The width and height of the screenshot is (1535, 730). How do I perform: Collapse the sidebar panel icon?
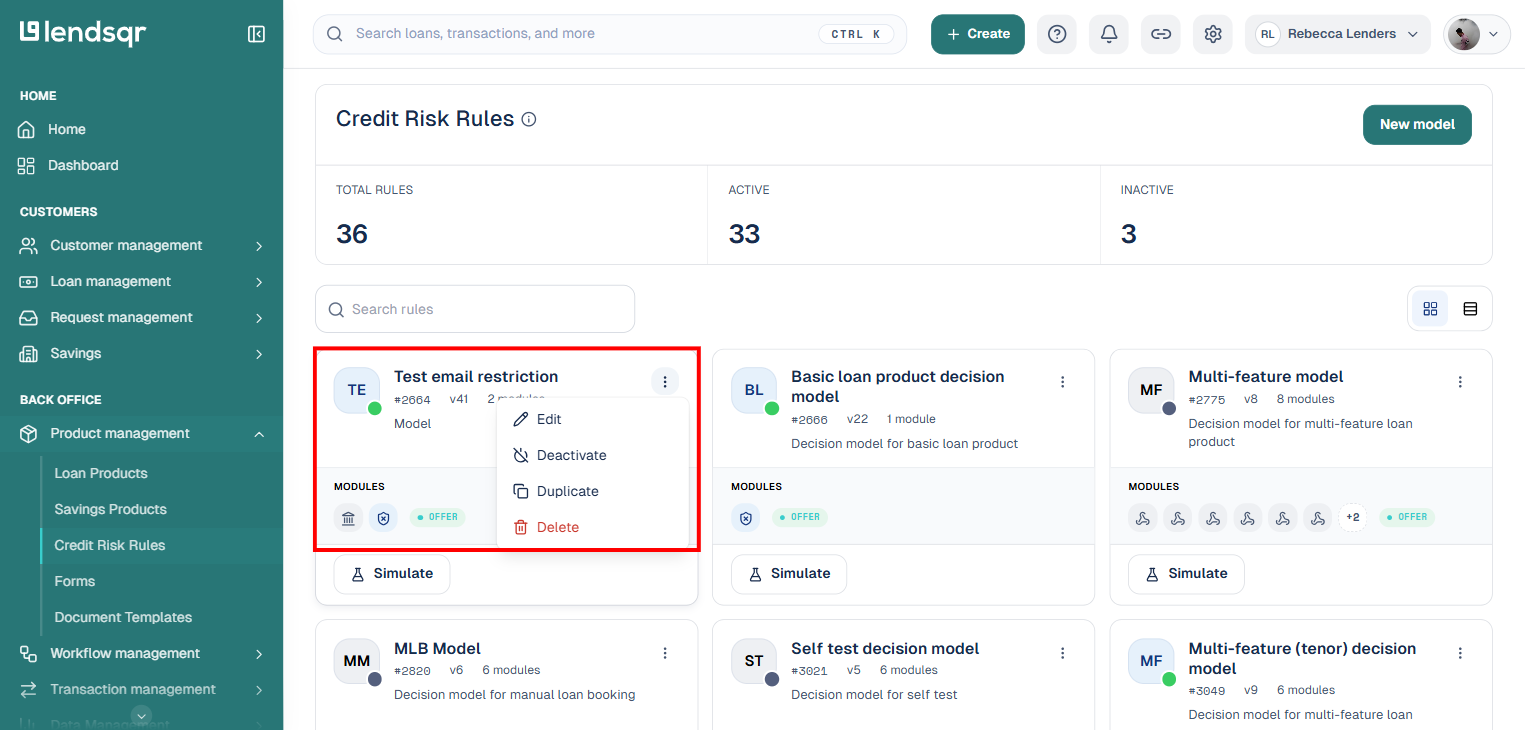tap(256, 34)
